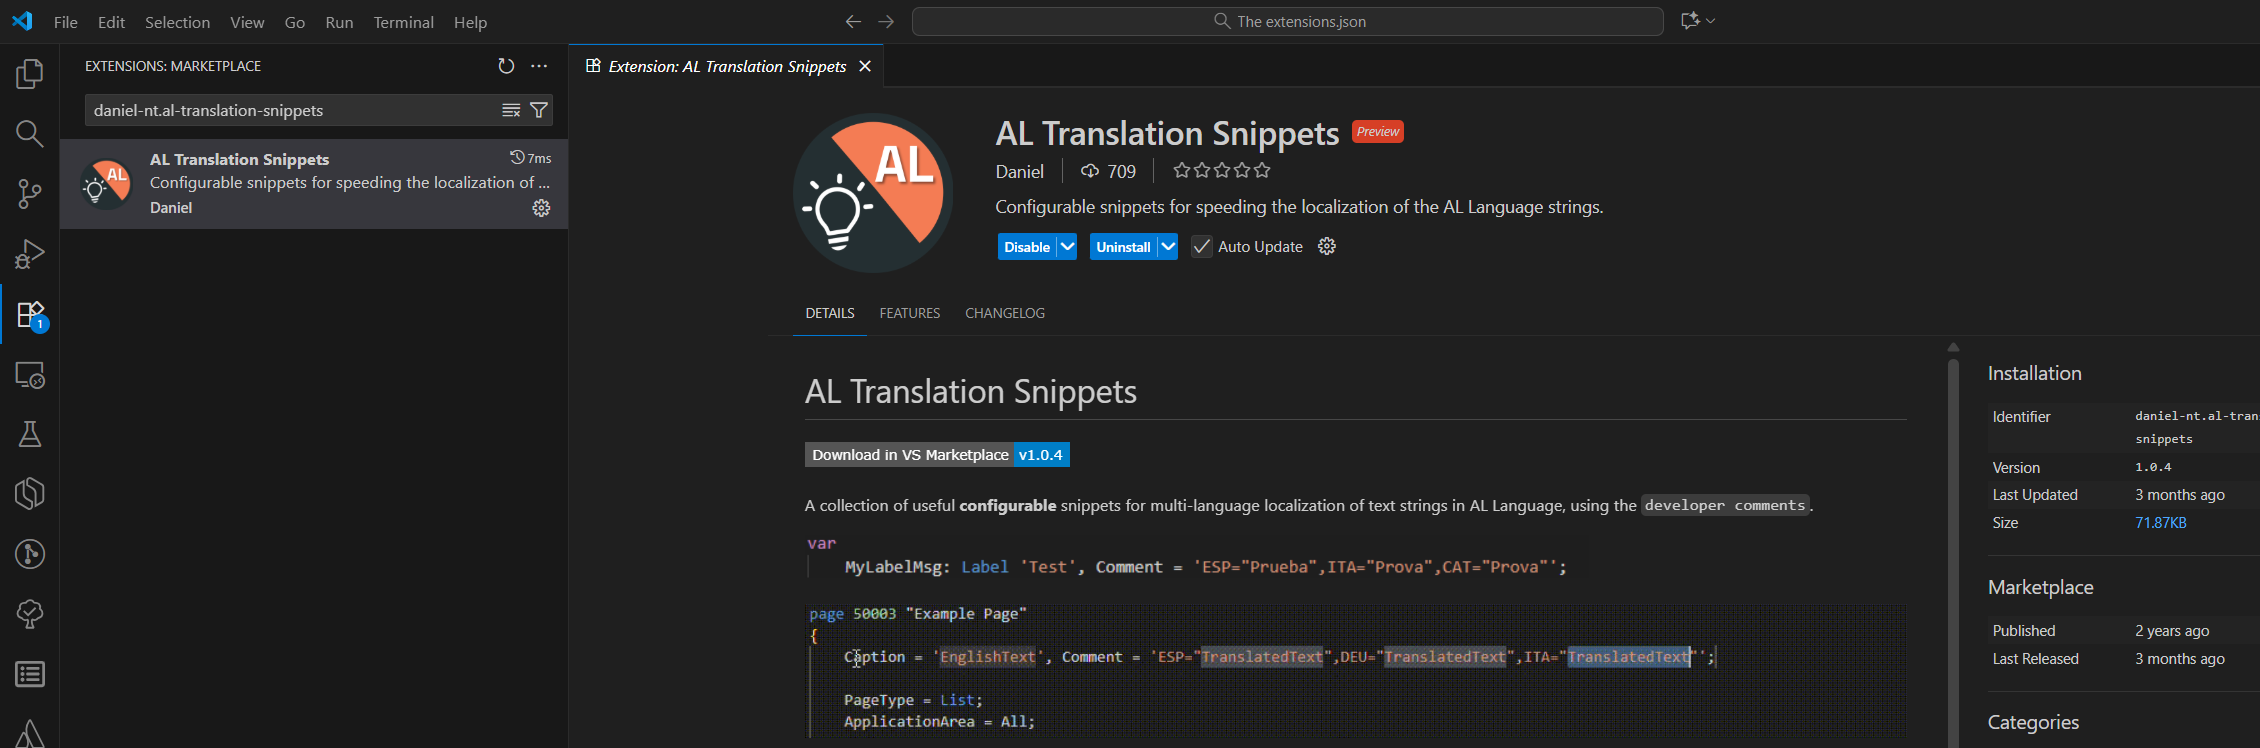Screen dimensions: 2260x748
Task: Toggle the Auto Update checkbox
Action: (x=1202, y=247)
